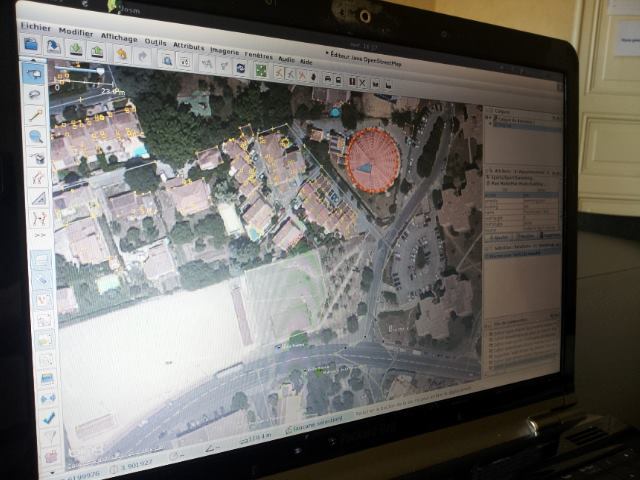
Task: Select the highlighted layer row in Calques
Action: pyautogui.click(x=526, y=125)
